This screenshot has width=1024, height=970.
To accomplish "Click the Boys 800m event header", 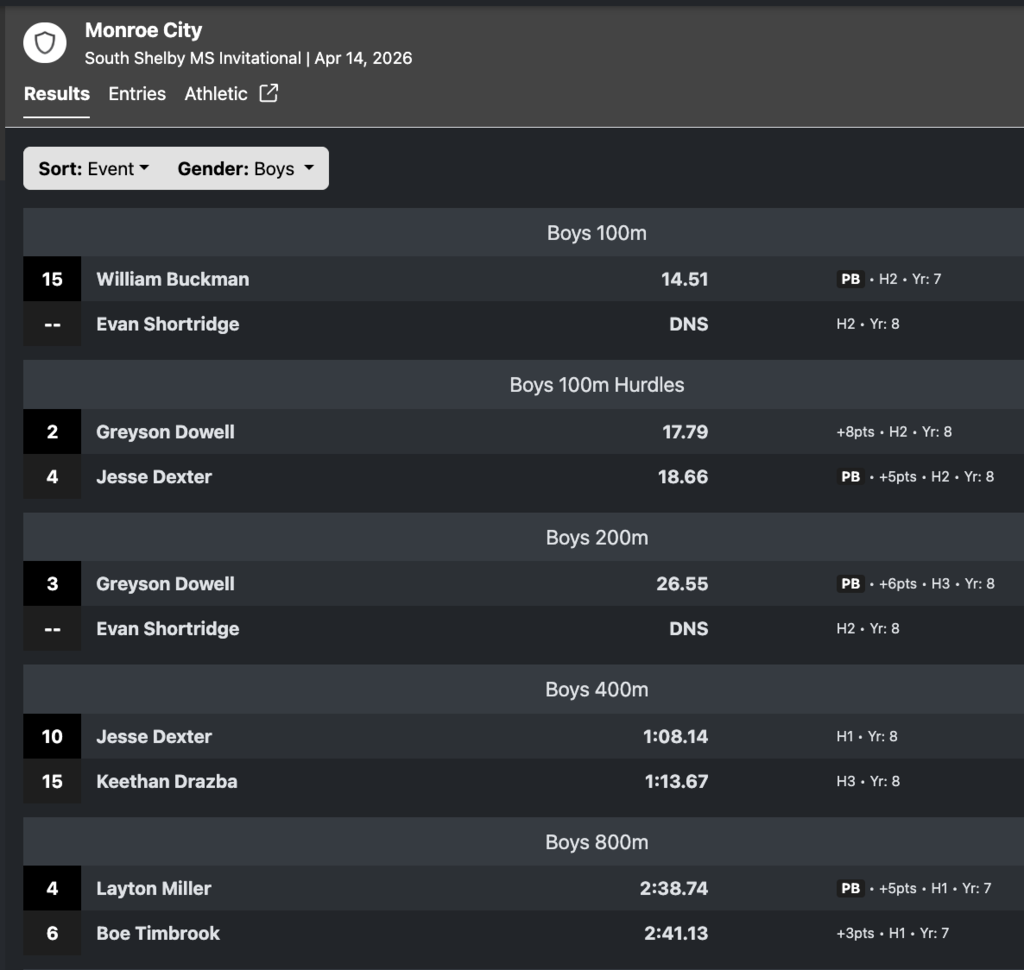I will 596,842.
